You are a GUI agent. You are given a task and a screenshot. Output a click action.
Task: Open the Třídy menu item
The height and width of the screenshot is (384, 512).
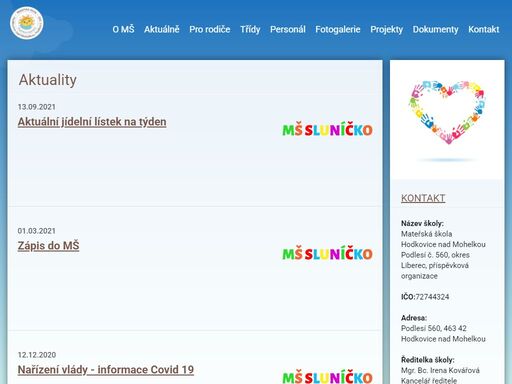(x=250, y=29)
